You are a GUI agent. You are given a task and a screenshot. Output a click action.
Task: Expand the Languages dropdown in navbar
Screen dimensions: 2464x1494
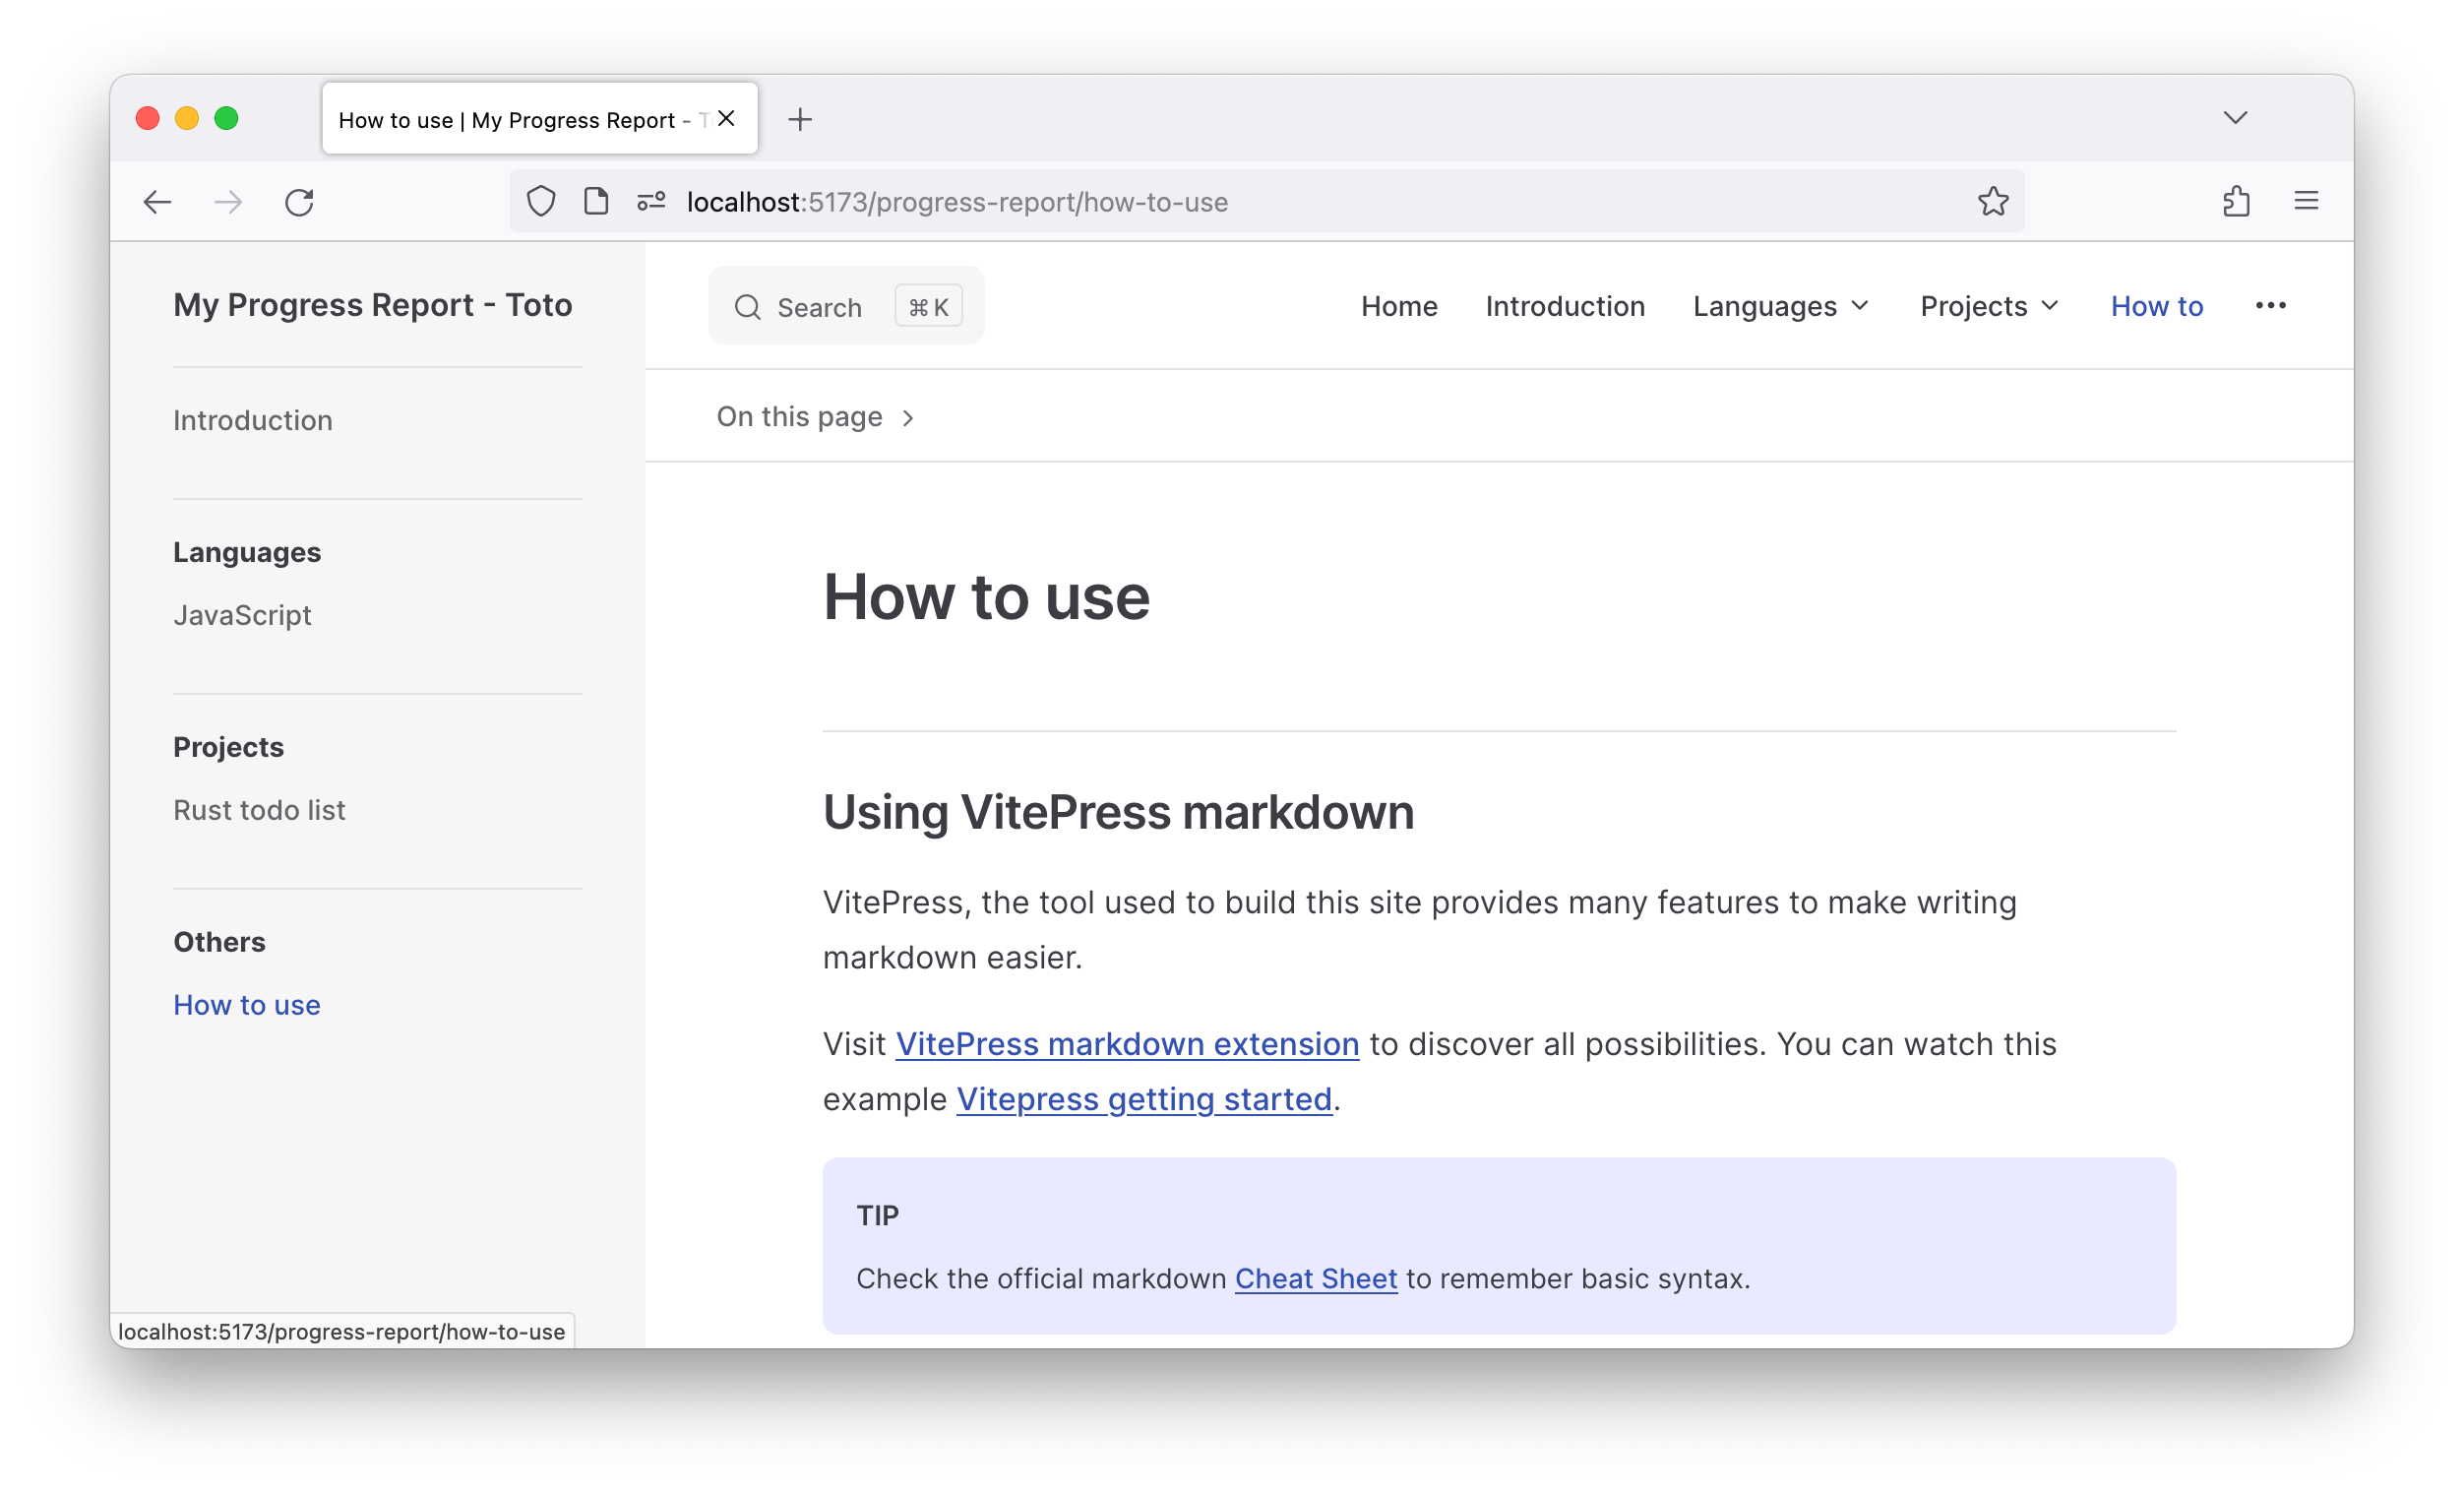click(x=1781, y=306)
